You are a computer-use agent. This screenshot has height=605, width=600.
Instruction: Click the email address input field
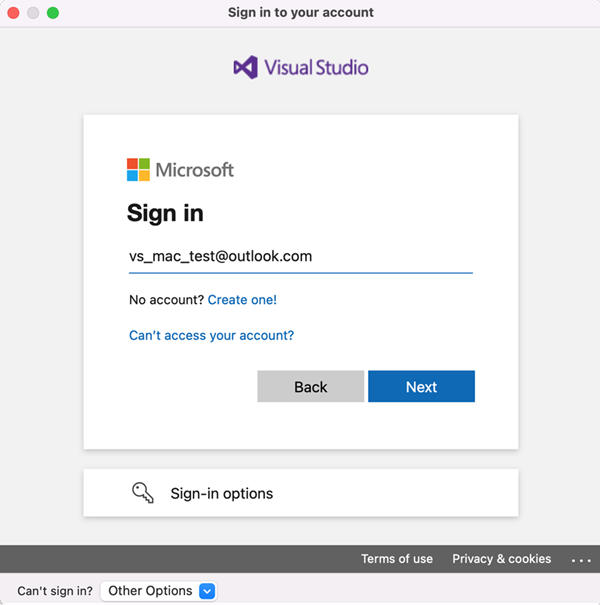[x=301, y=257]
